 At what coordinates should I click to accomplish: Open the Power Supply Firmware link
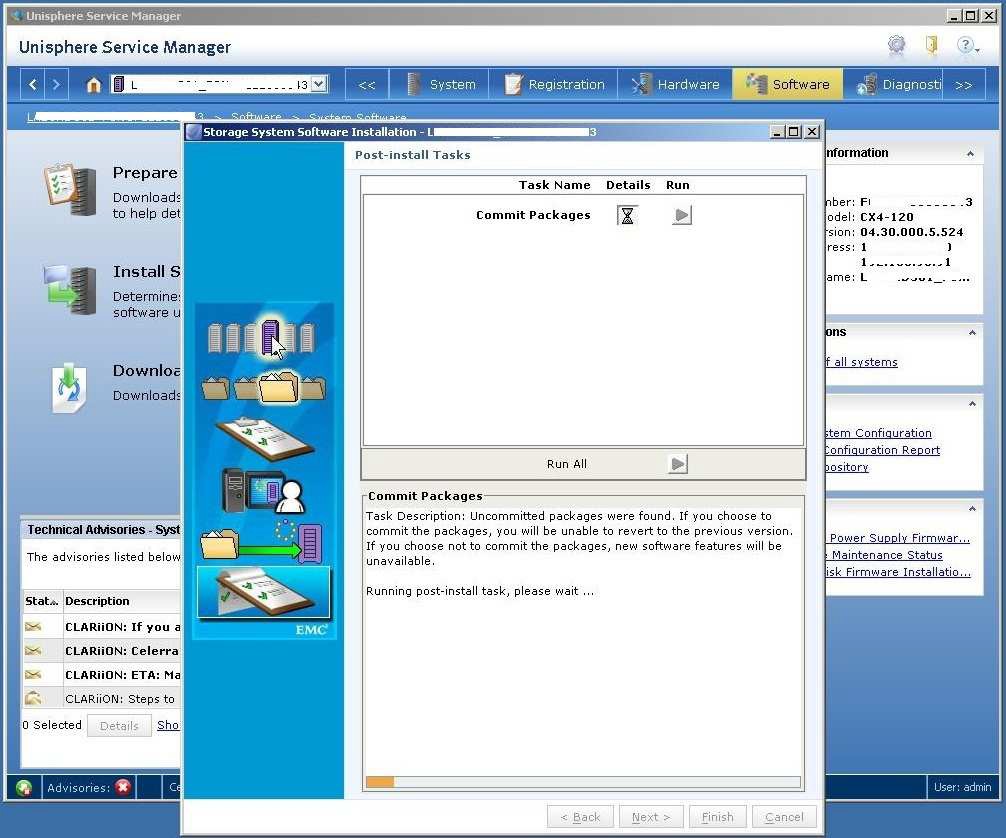(x=899, y=538)
